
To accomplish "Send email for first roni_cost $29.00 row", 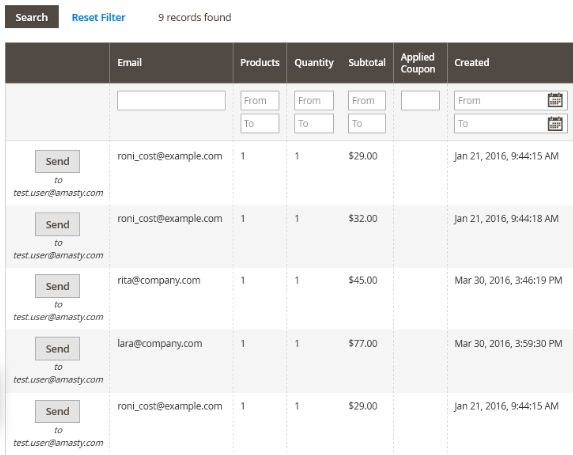I will click(57, 161).
